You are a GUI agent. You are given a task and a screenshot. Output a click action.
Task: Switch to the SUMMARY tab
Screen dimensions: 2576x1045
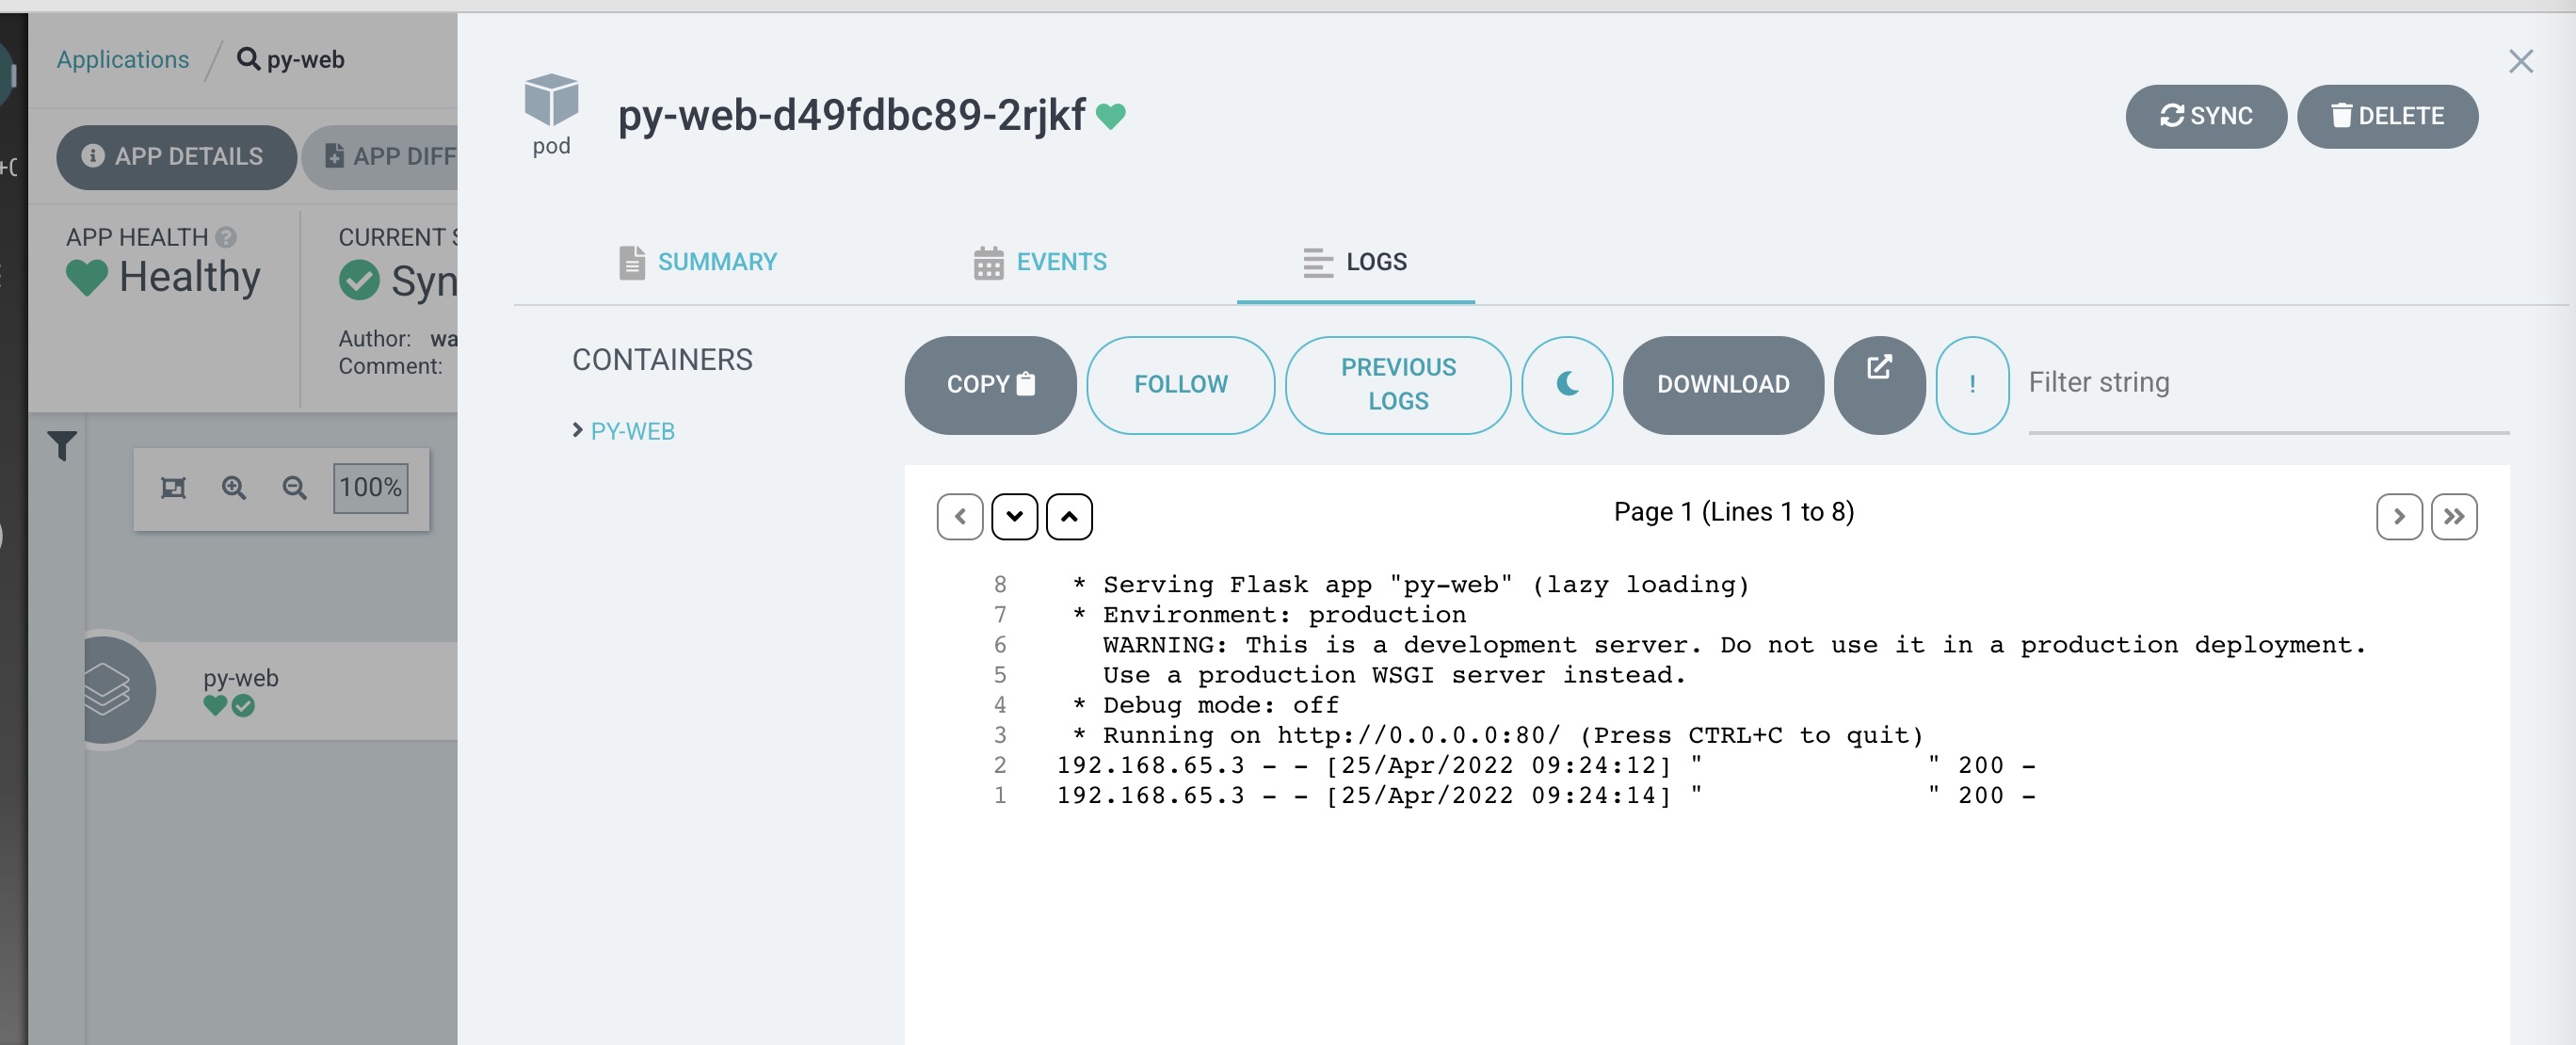click(x=697, y=262)
